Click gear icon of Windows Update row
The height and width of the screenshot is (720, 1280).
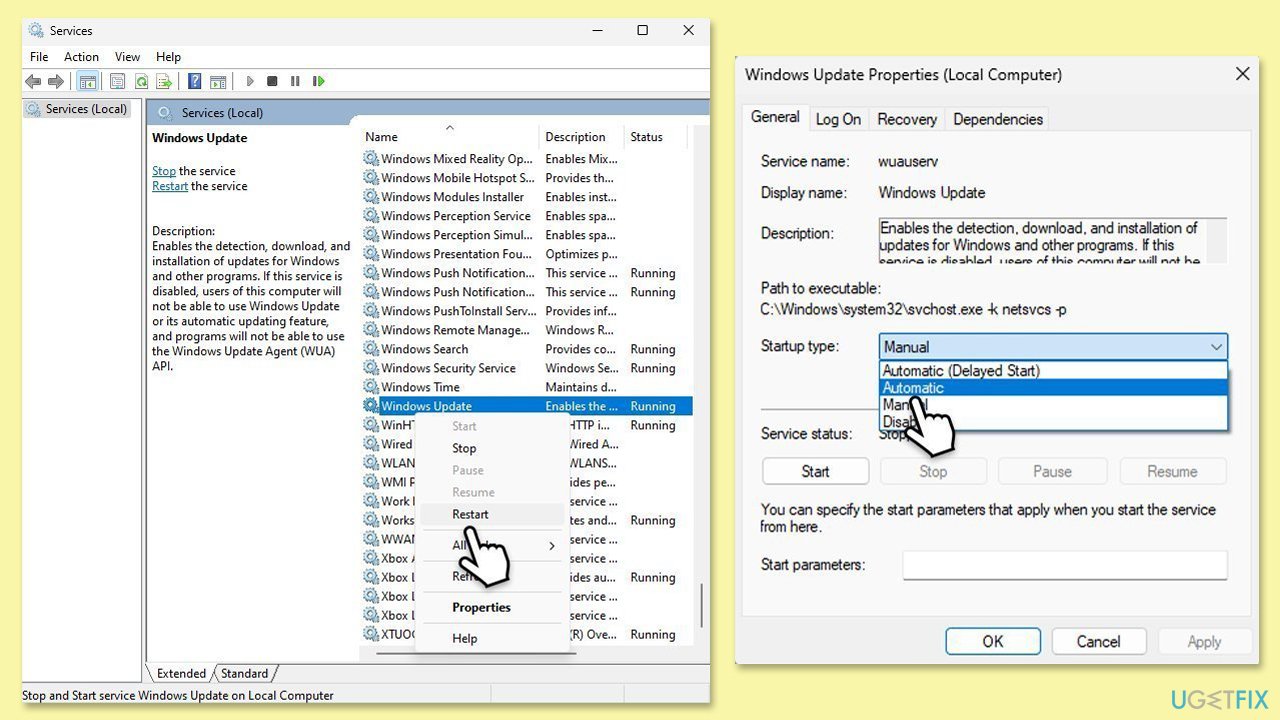pos(371,406)
